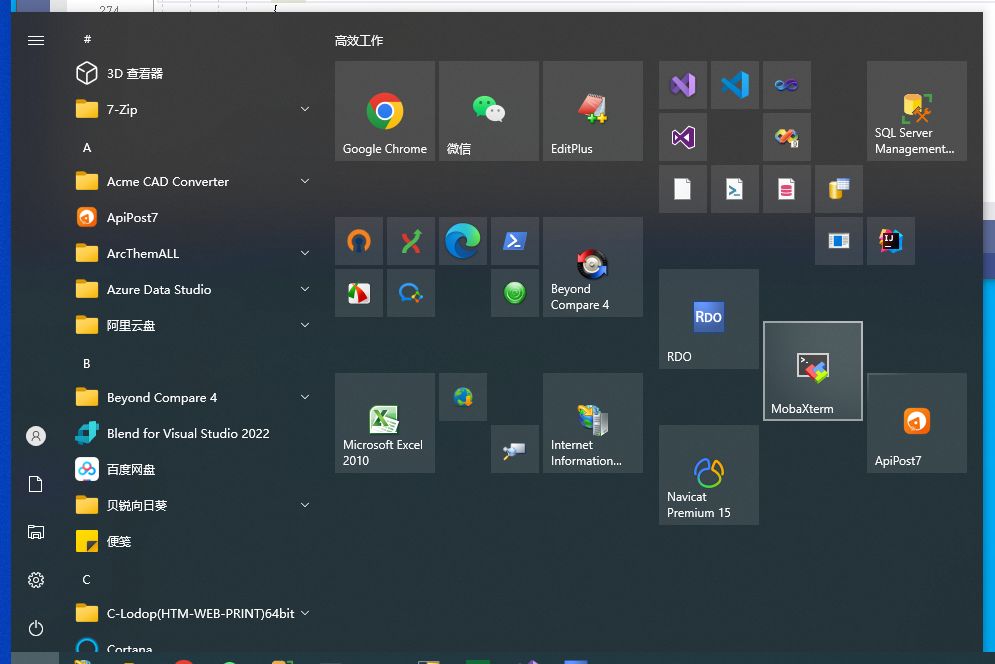The width and height of the screenshot is (995, 664).
Task: Open the MobaXterm tile
Action: pyautogui.click(x=813, y=371)
